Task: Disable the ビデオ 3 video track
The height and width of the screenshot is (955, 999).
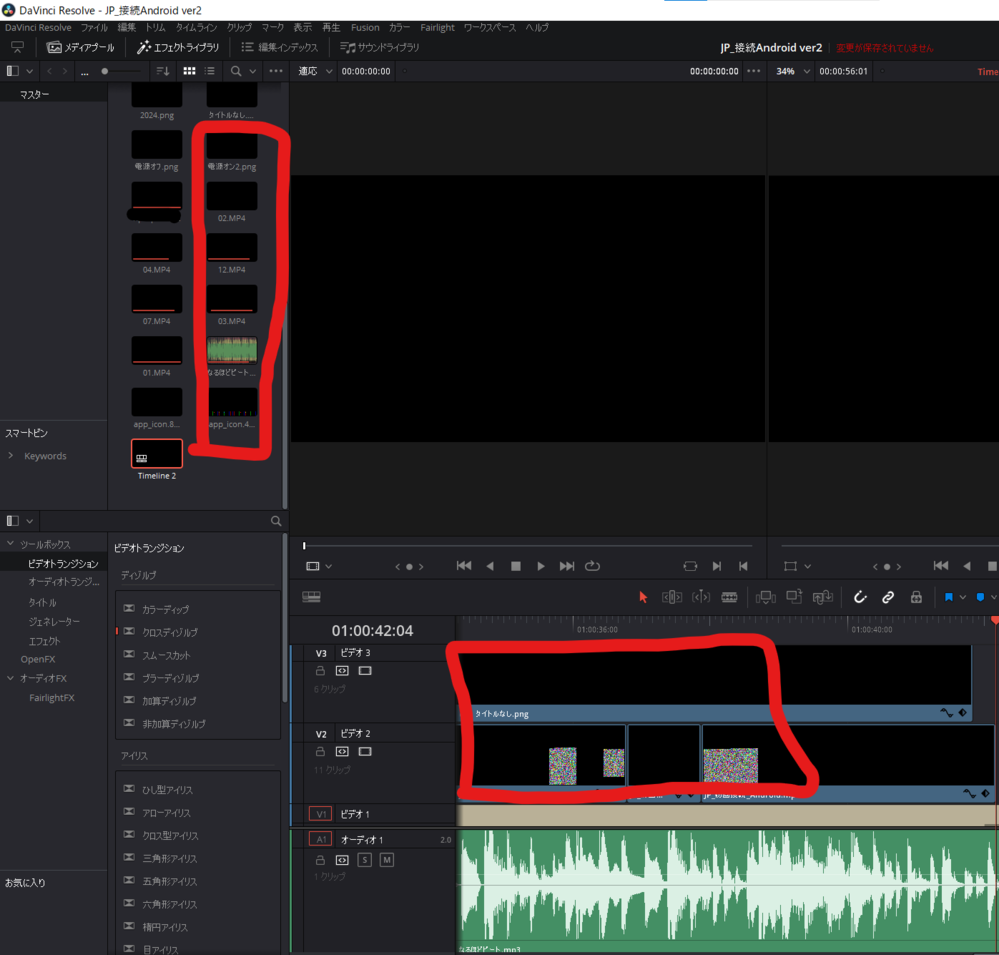Action: 365,671
